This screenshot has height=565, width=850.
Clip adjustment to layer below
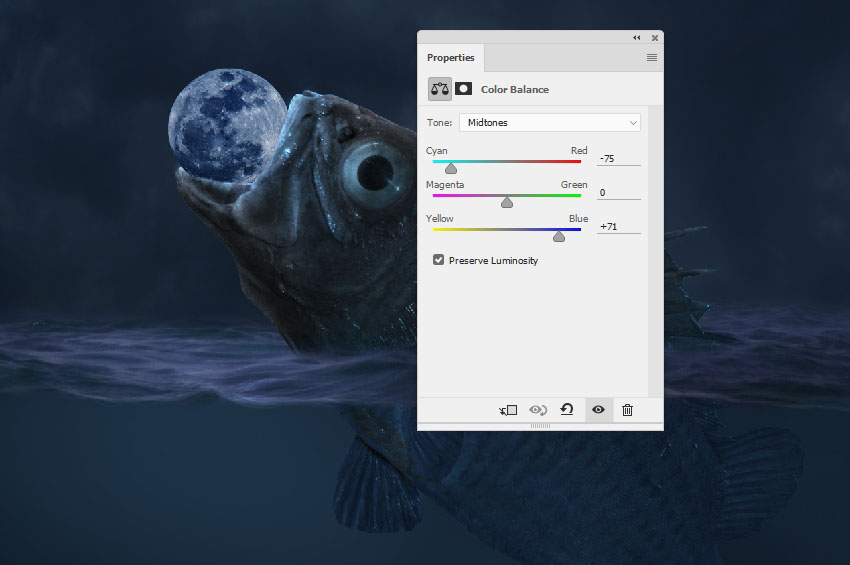tap(508, 410)
